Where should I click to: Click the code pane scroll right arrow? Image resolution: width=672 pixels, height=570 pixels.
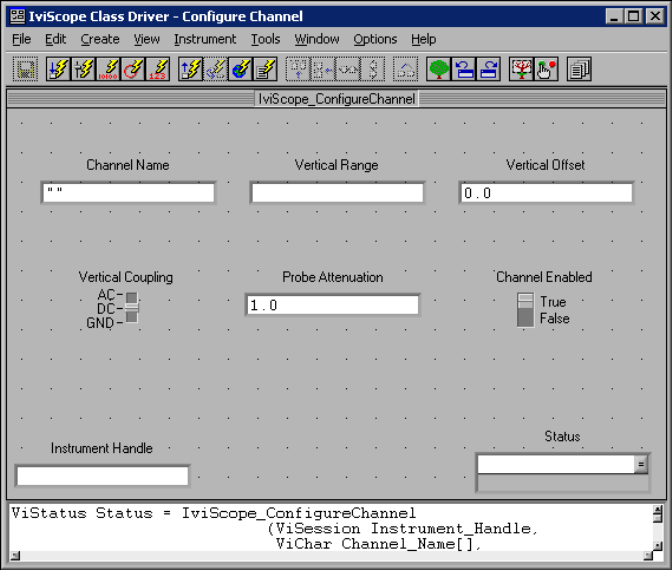pyautogui.click(x=648, y=556)
